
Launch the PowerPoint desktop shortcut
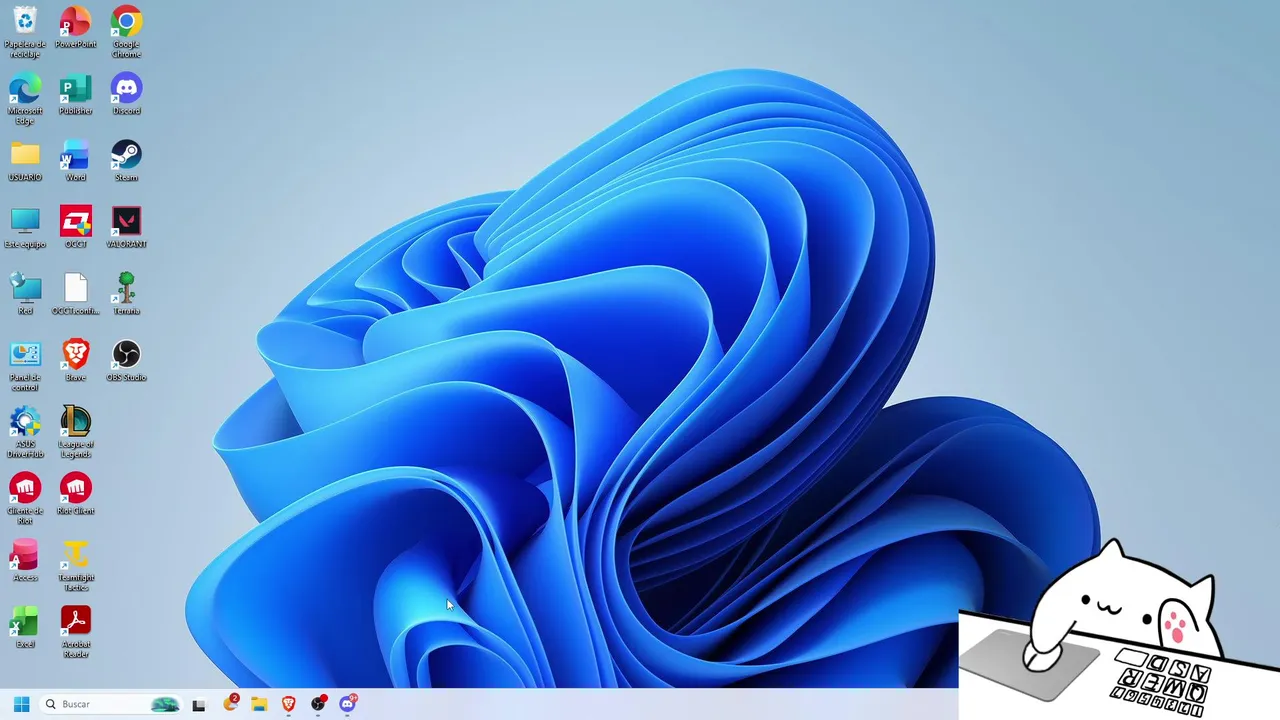tap(75, 27)
